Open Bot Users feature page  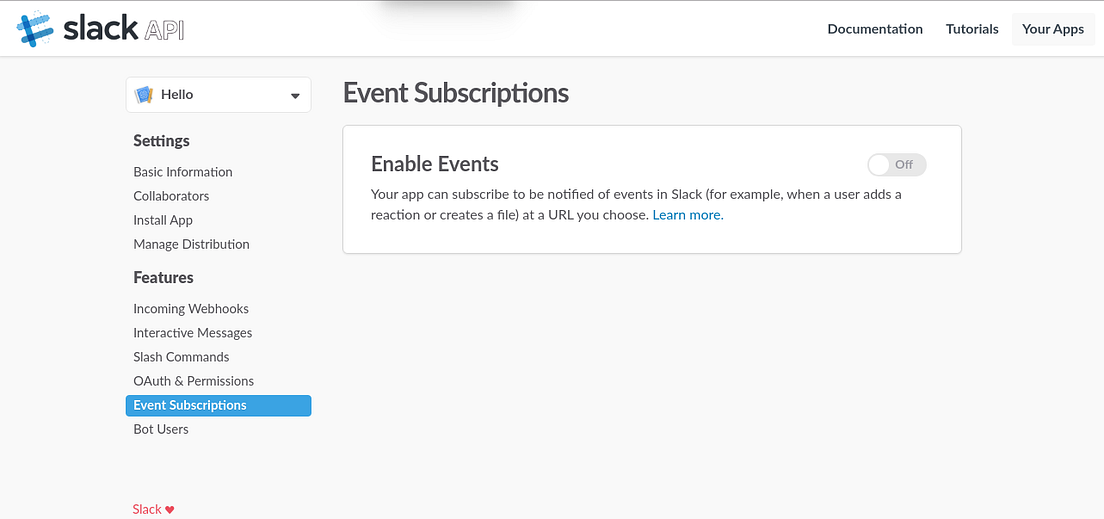coord(161,429)
